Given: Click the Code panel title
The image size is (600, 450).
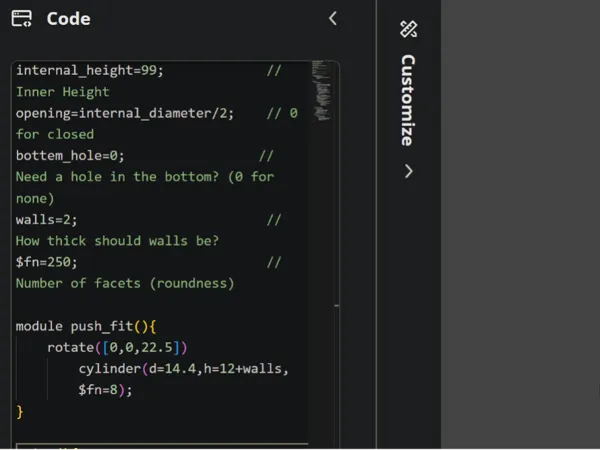Looking at the screenshot, I should point(68,19).
